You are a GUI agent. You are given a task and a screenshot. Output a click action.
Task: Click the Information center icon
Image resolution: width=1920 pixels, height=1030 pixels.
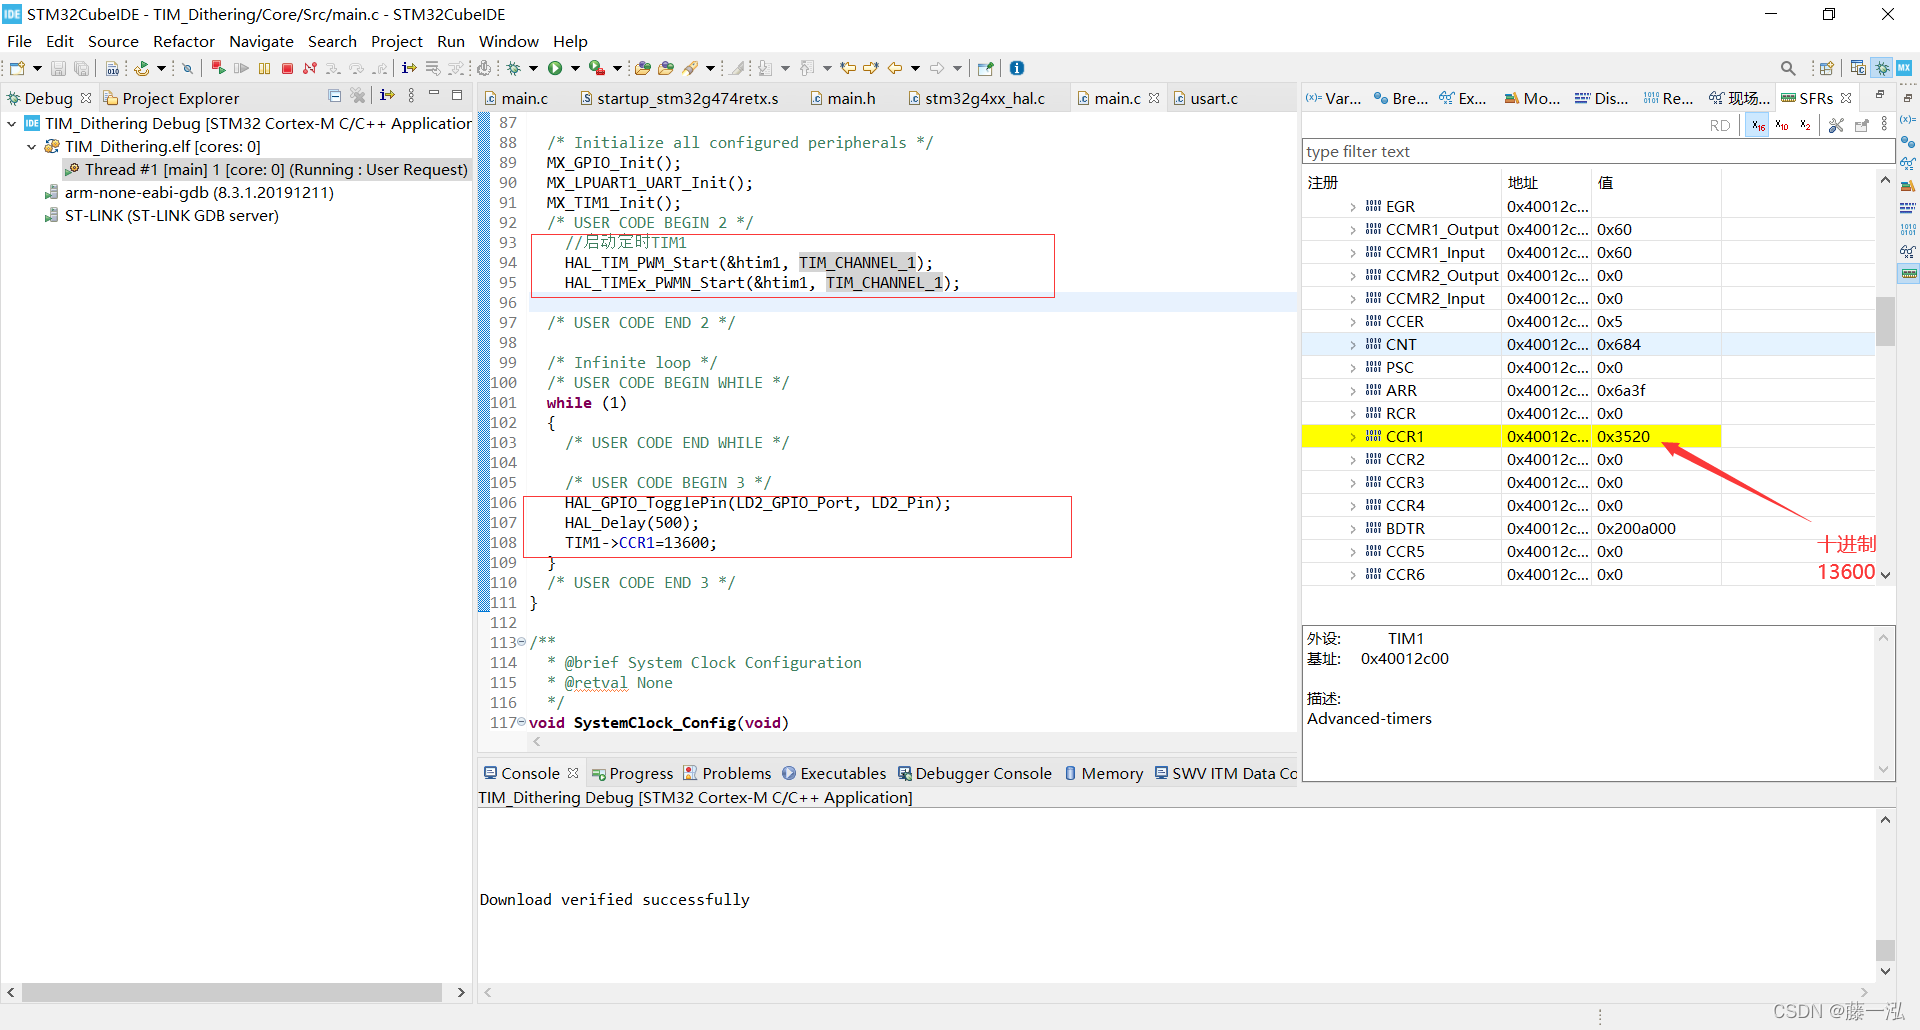tap(1017, 68)
